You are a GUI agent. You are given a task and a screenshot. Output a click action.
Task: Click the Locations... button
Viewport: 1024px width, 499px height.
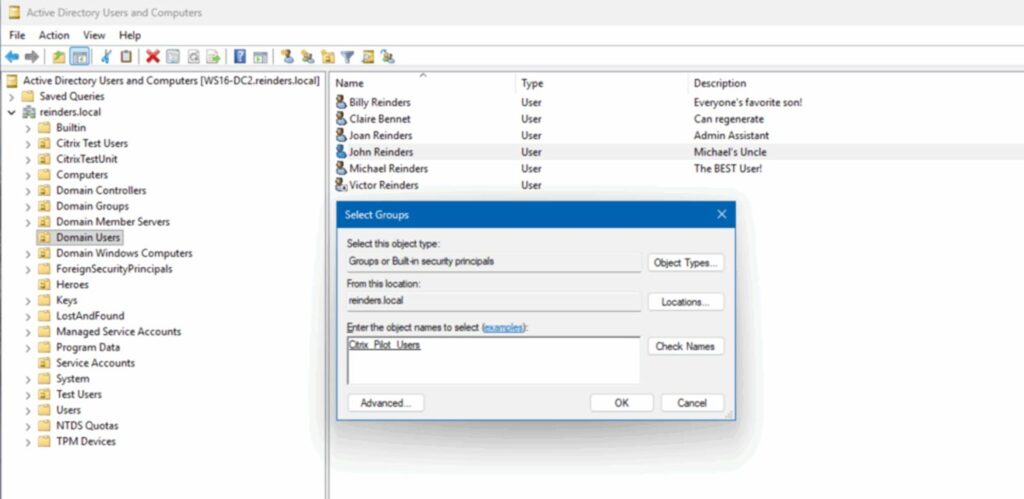tap(686, 302)
